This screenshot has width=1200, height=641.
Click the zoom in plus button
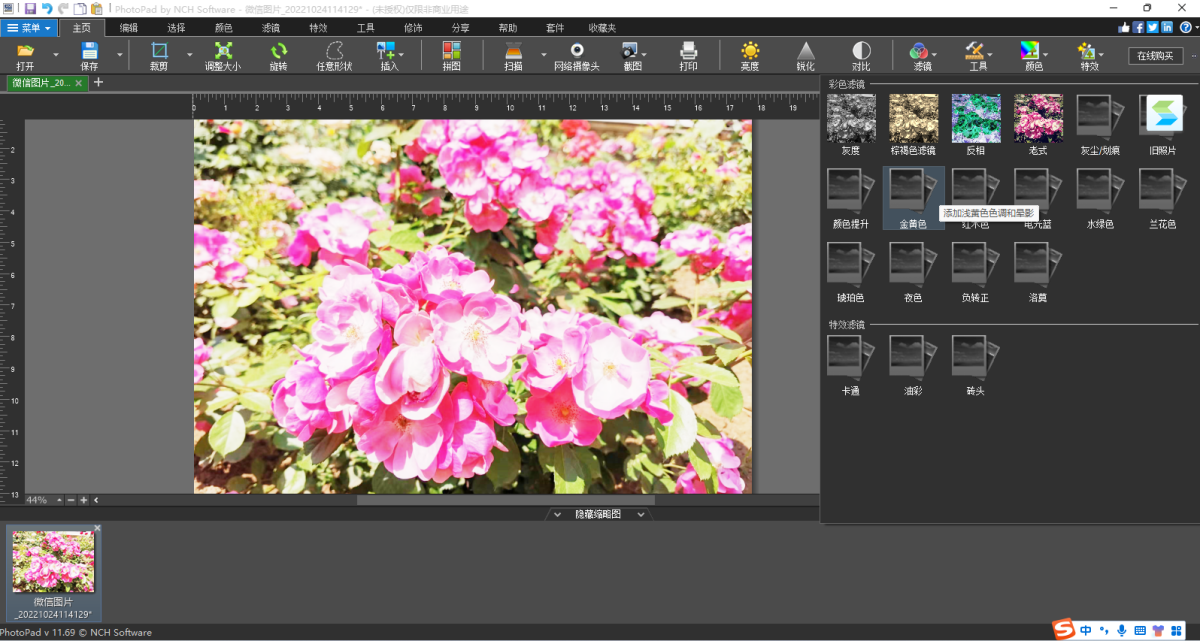pos(84,500)
